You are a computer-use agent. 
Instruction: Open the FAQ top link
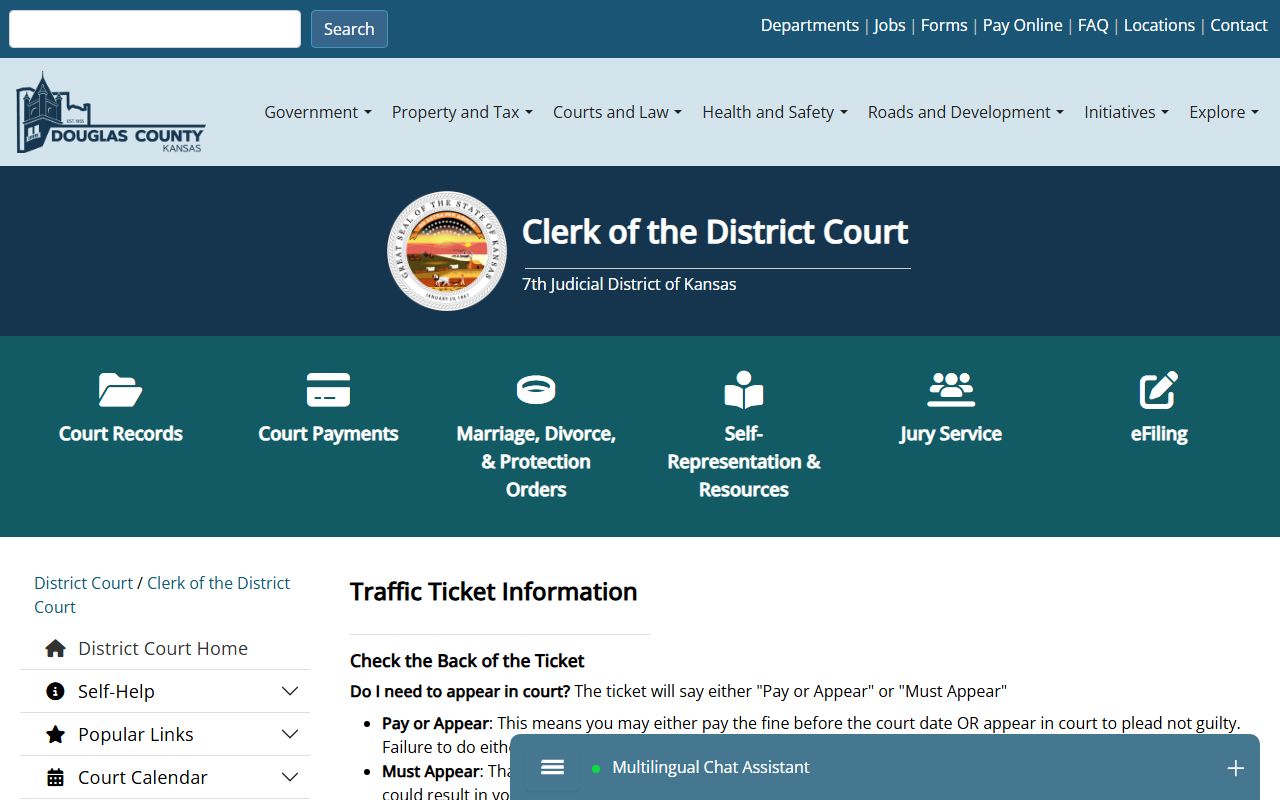[x=1093, y=25]
